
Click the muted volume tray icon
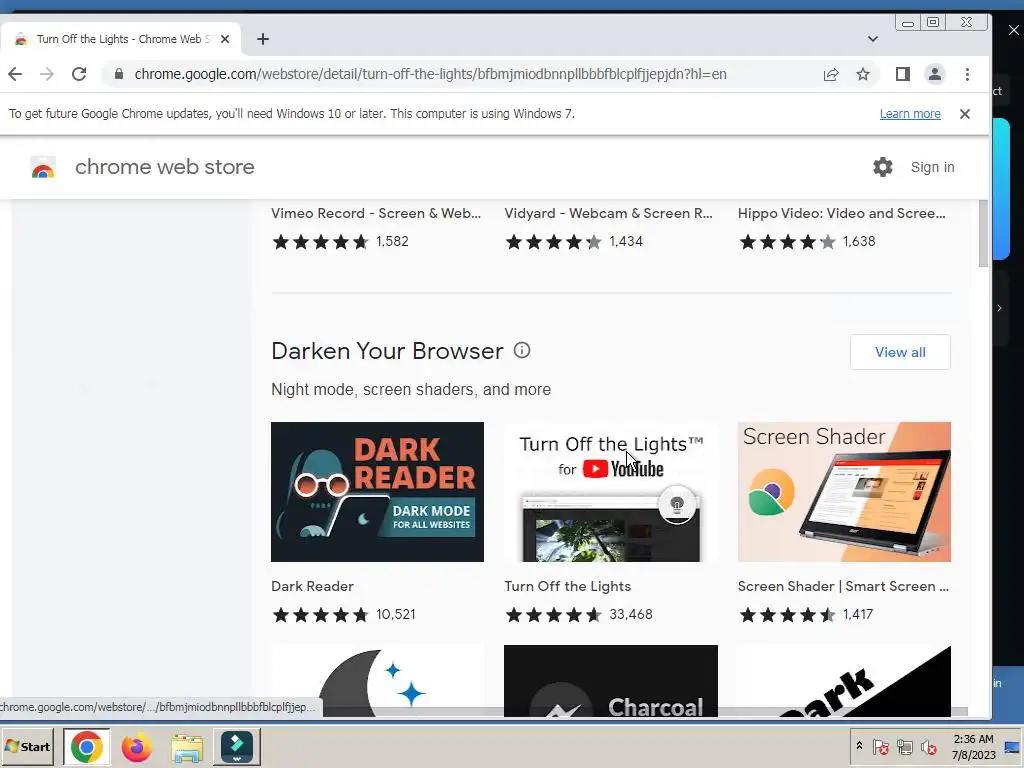(x=929, y=746)
